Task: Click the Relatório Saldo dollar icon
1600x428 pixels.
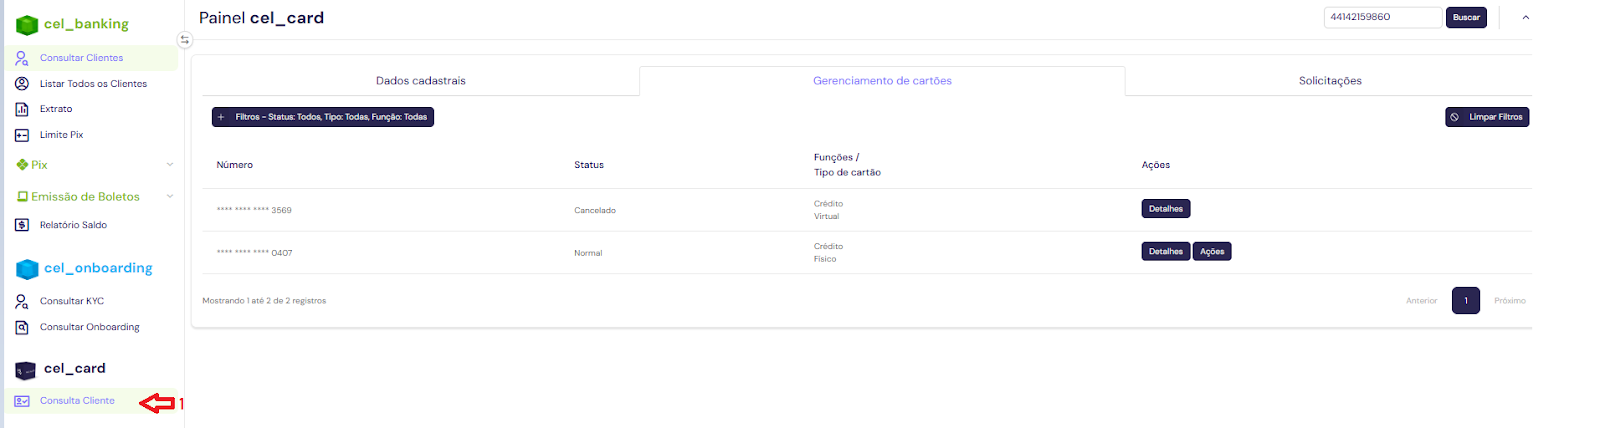Action: [22, 225]
